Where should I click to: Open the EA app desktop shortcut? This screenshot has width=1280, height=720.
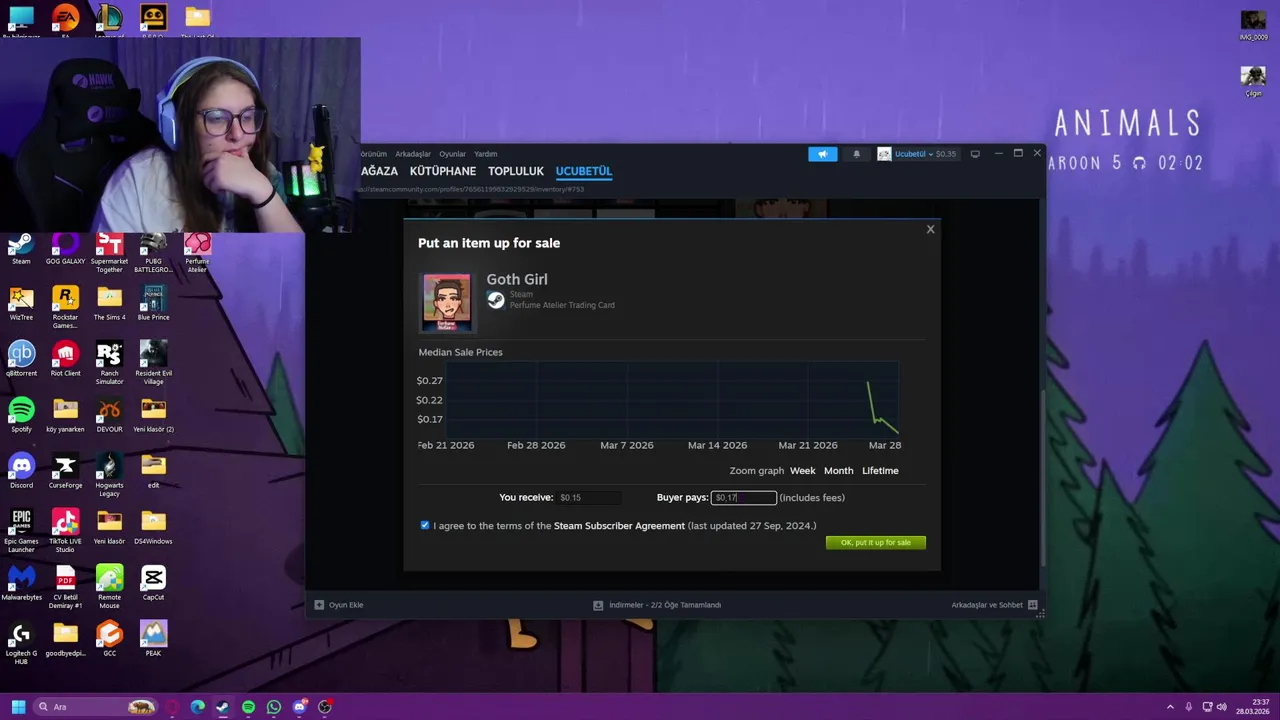(x=65, y=20)
